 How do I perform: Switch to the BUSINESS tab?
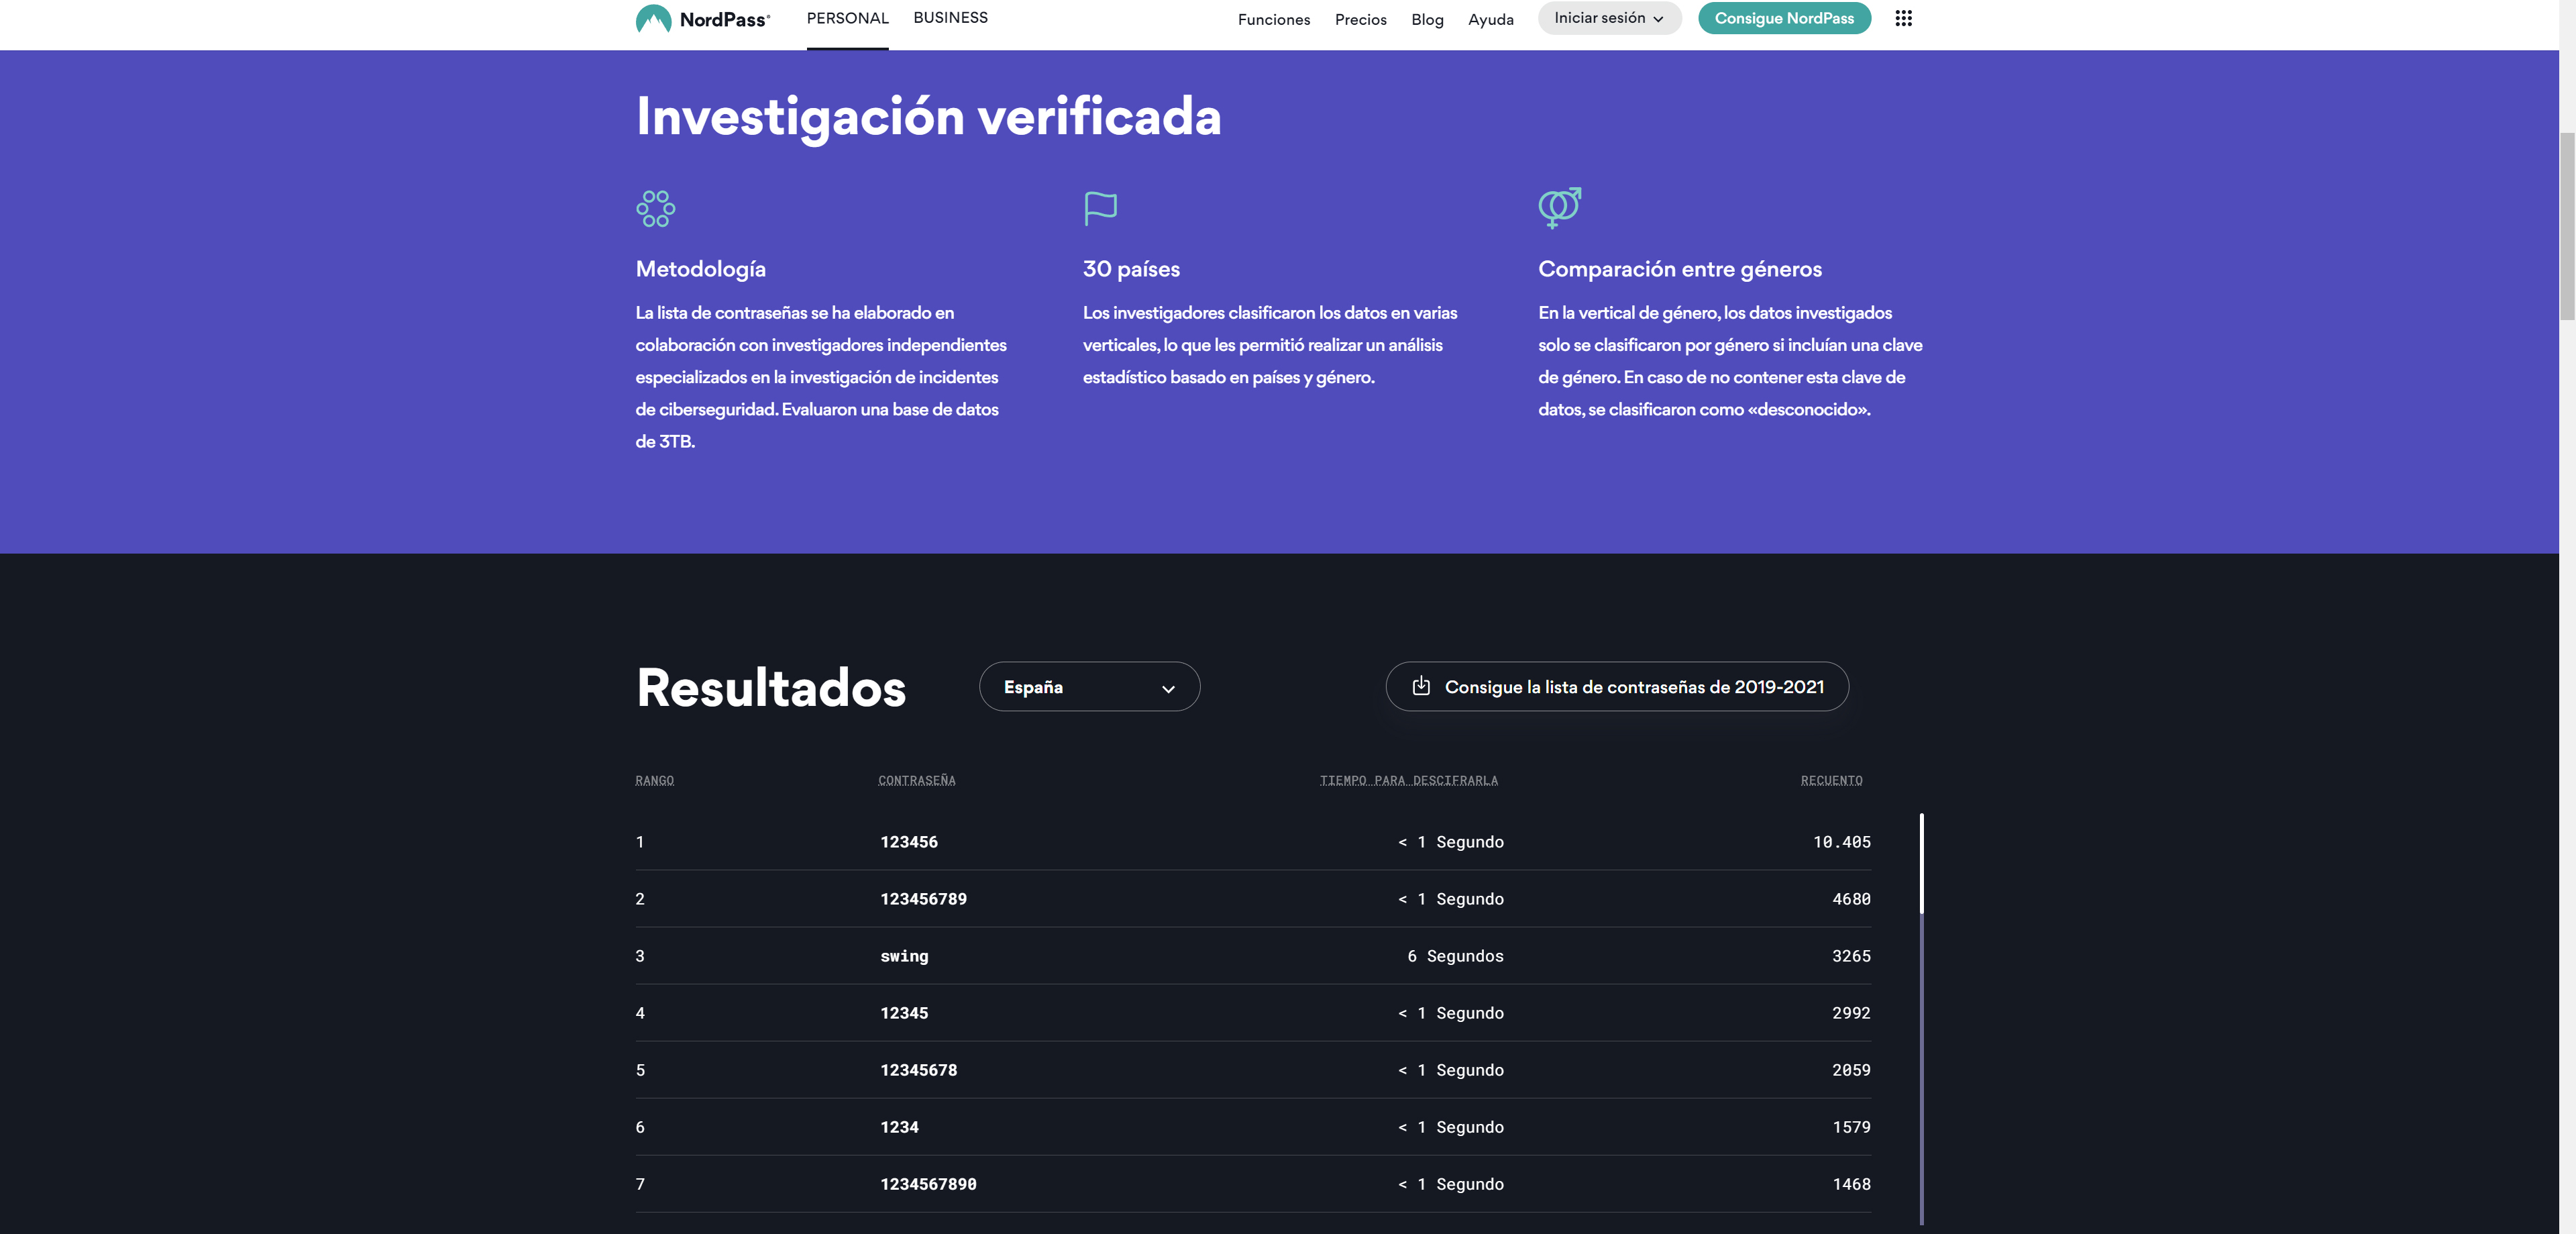(950, 18)
